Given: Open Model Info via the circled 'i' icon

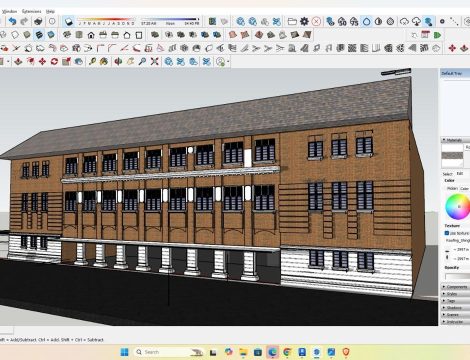Looking at the screenshot, I should pos(52,22).
